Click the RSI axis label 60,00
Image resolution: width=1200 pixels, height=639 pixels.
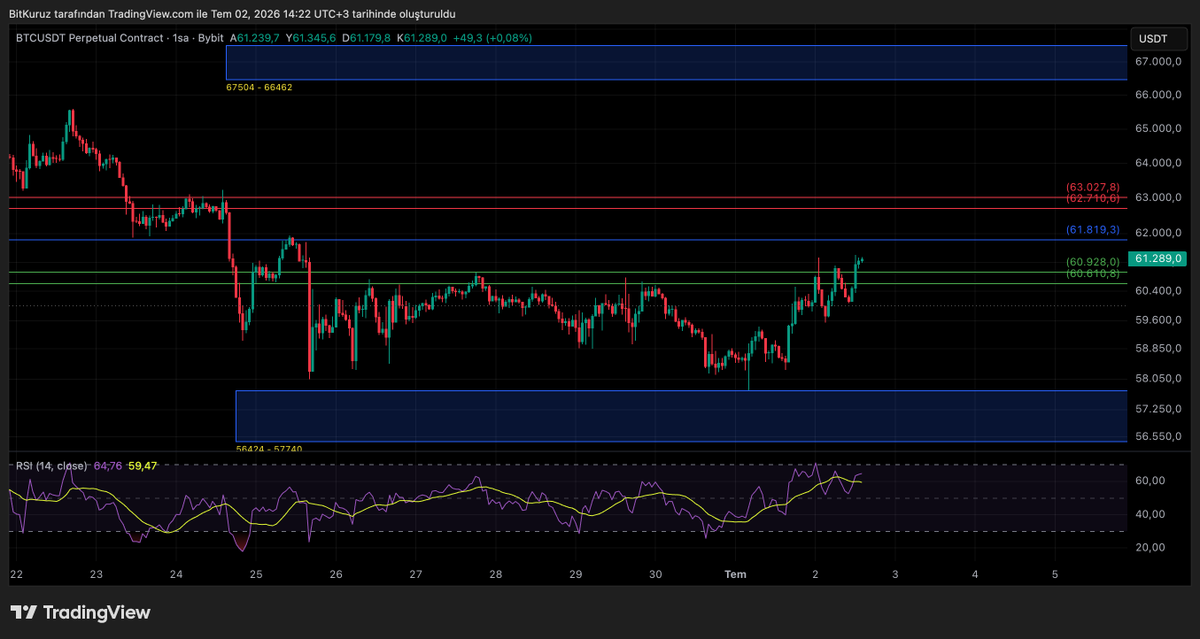click(1151, 480)
